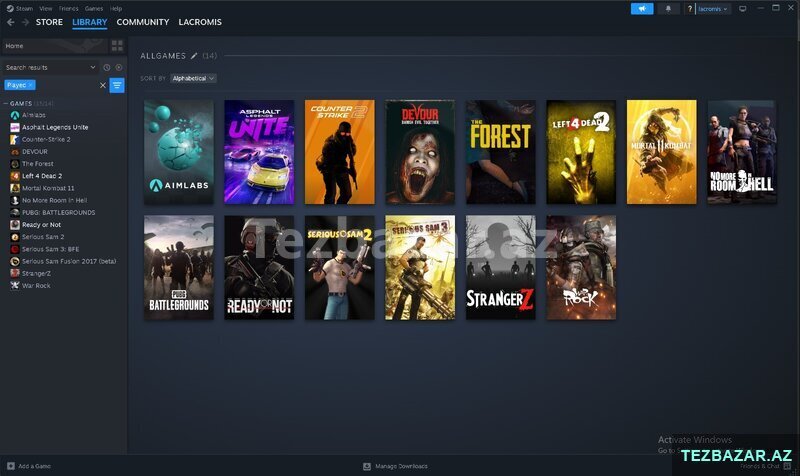Open the No More Room in Hell cover

point(742,152)
